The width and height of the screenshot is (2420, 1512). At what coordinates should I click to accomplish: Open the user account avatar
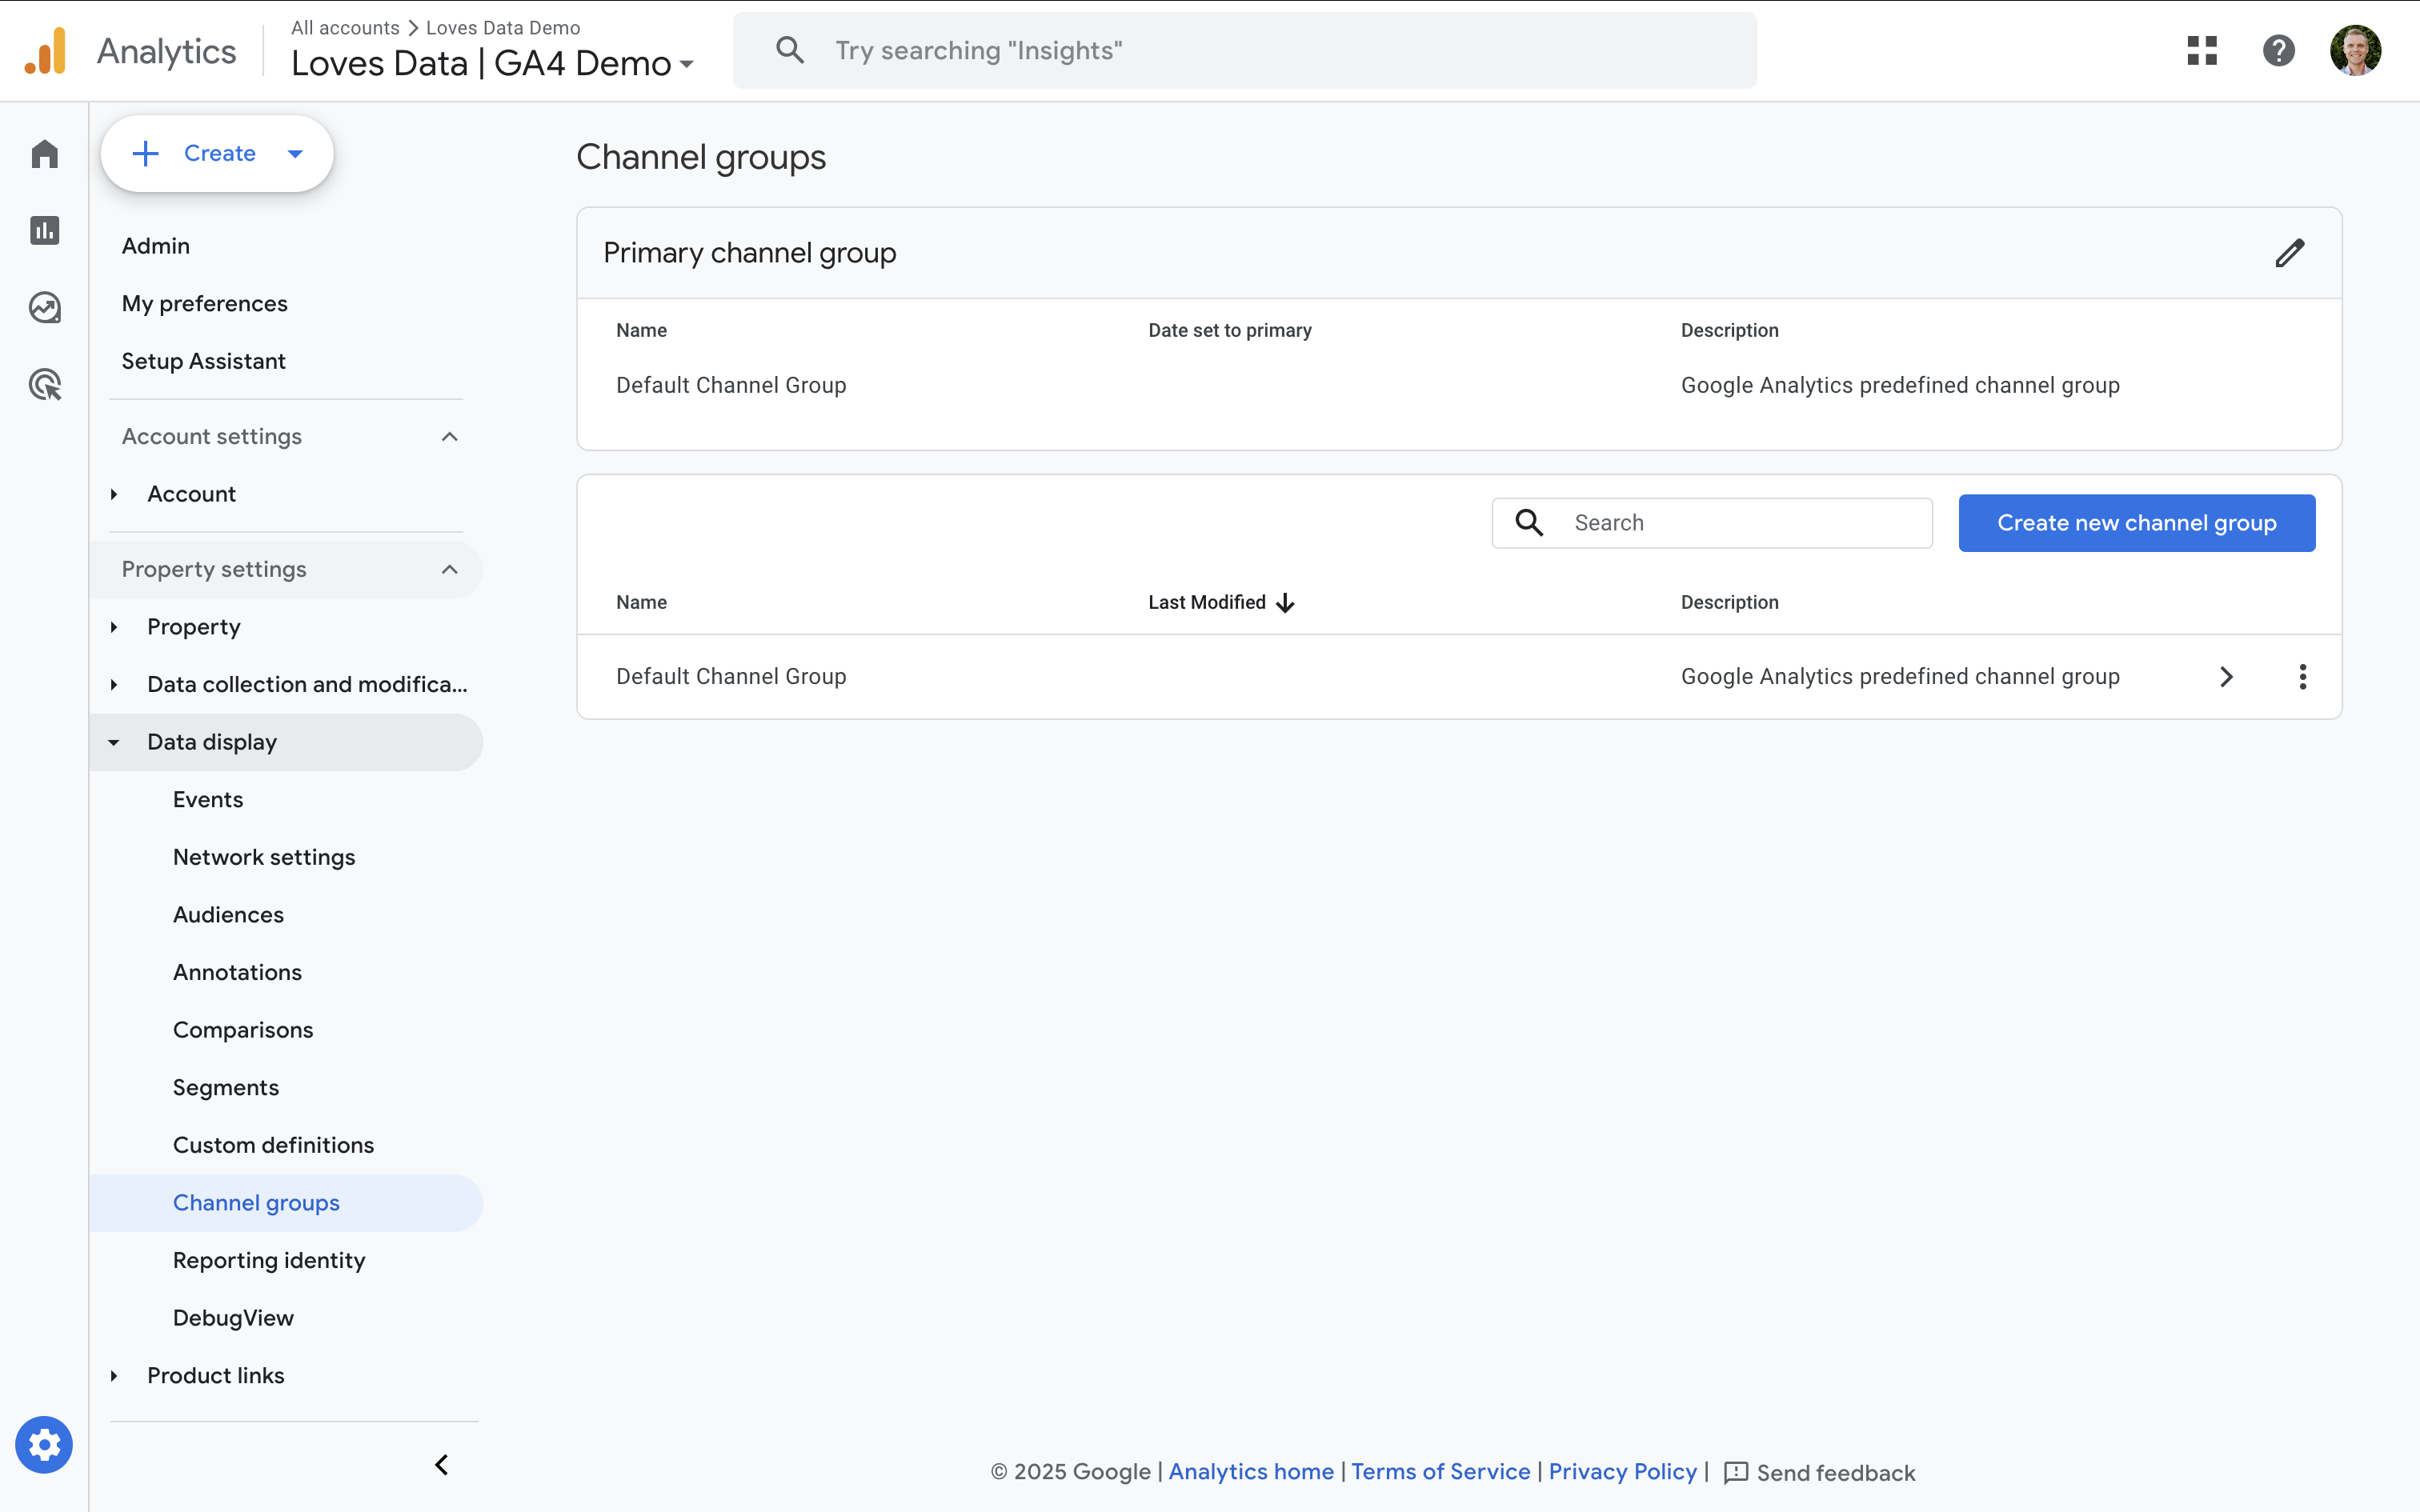[x=2355, y=50]
